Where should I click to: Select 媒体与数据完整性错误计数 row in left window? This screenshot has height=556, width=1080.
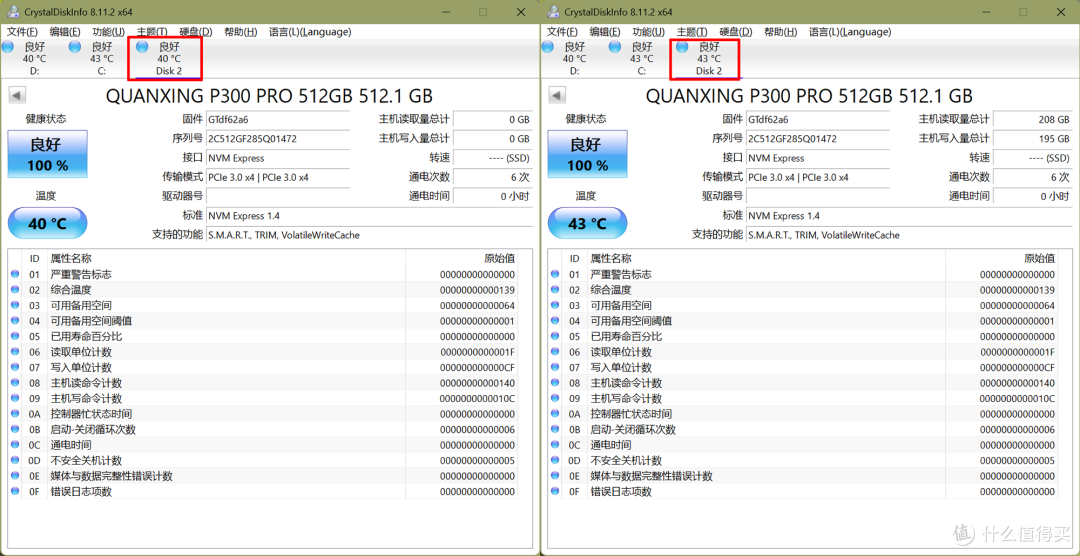[263, 476]
